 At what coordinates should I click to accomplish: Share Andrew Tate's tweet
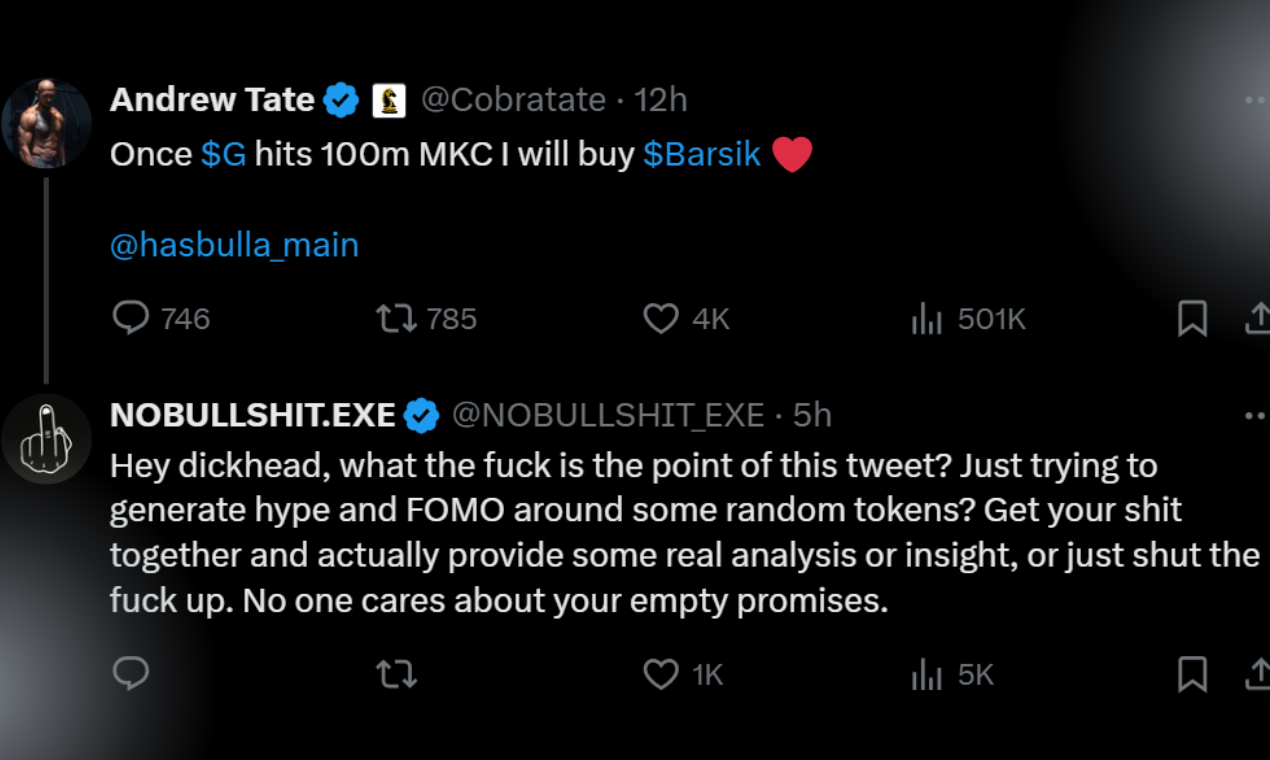(x=1256, y=318)
